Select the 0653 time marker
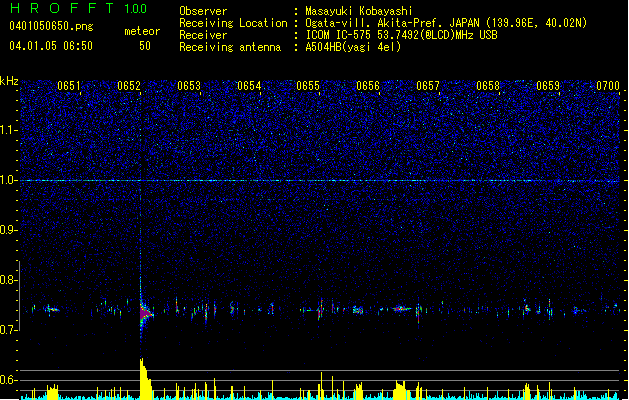 coord(189,85)
